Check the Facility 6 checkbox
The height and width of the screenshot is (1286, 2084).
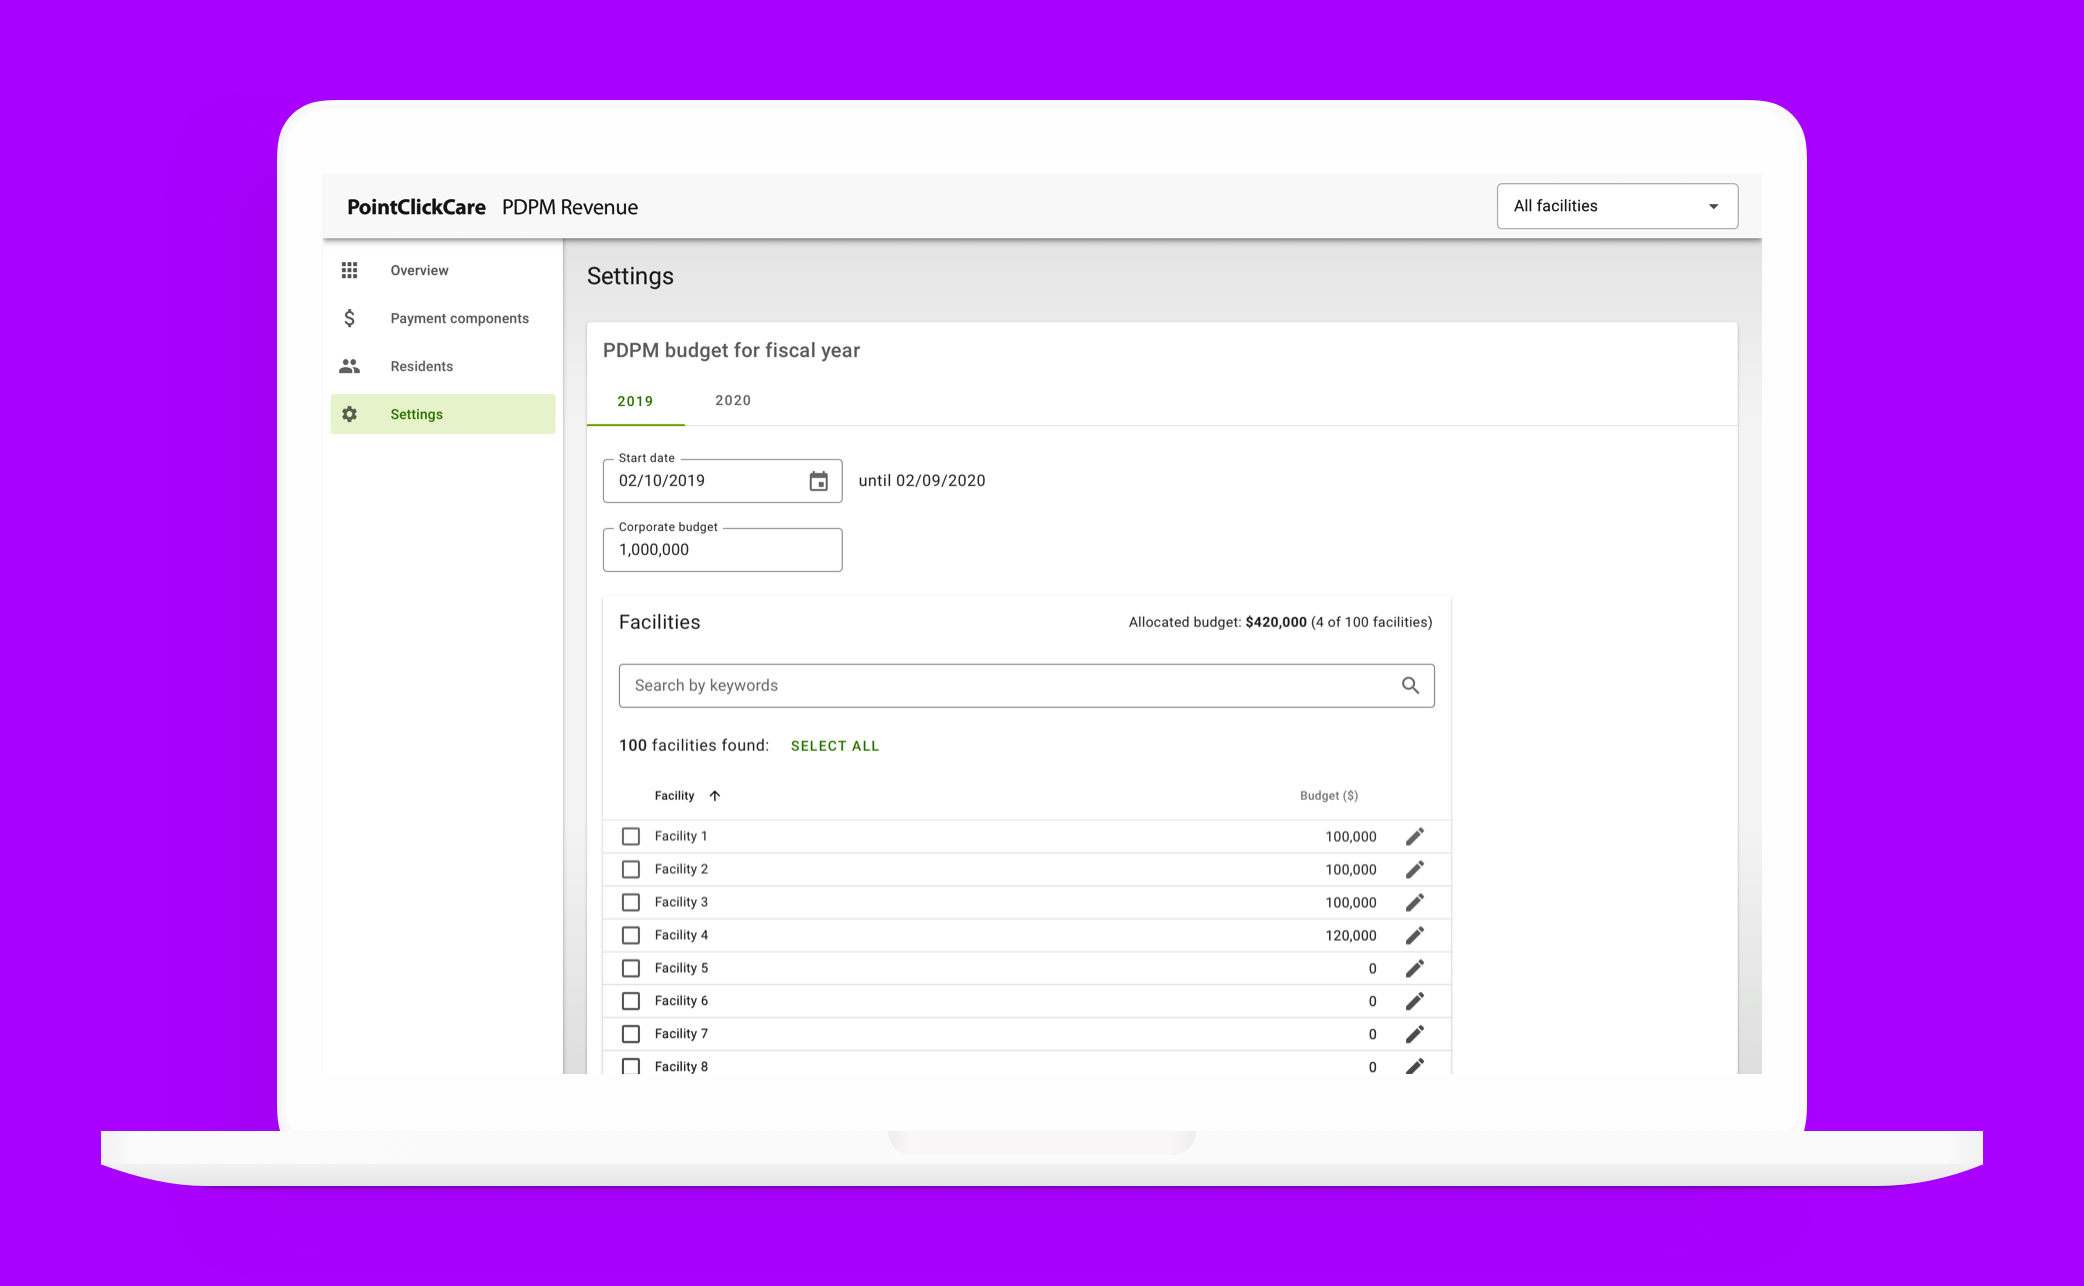pyautogui.click(x=631, y=1001)
